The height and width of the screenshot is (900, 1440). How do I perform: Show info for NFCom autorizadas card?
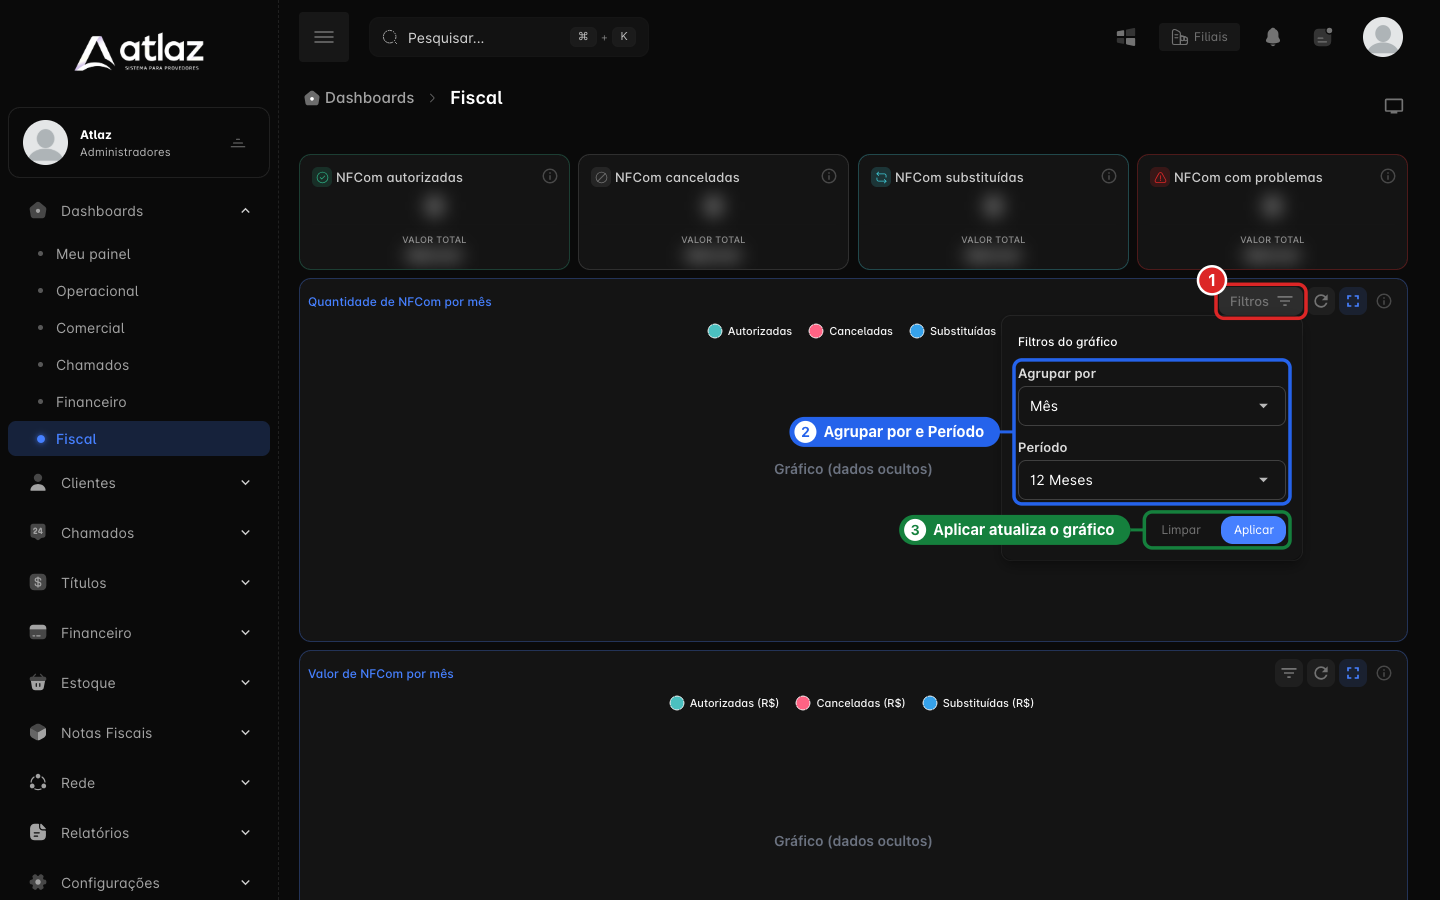[550, 176]
